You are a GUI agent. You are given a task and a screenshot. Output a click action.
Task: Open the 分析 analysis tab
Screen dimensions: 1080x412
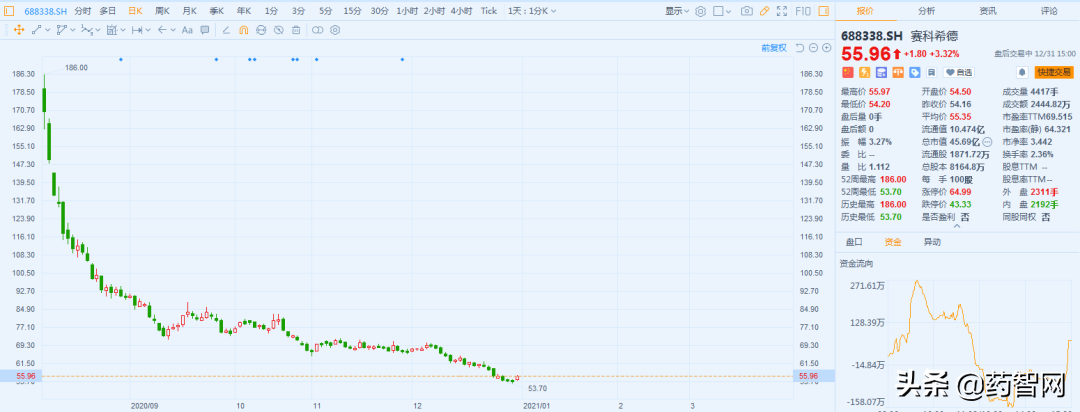coord(926,11)
